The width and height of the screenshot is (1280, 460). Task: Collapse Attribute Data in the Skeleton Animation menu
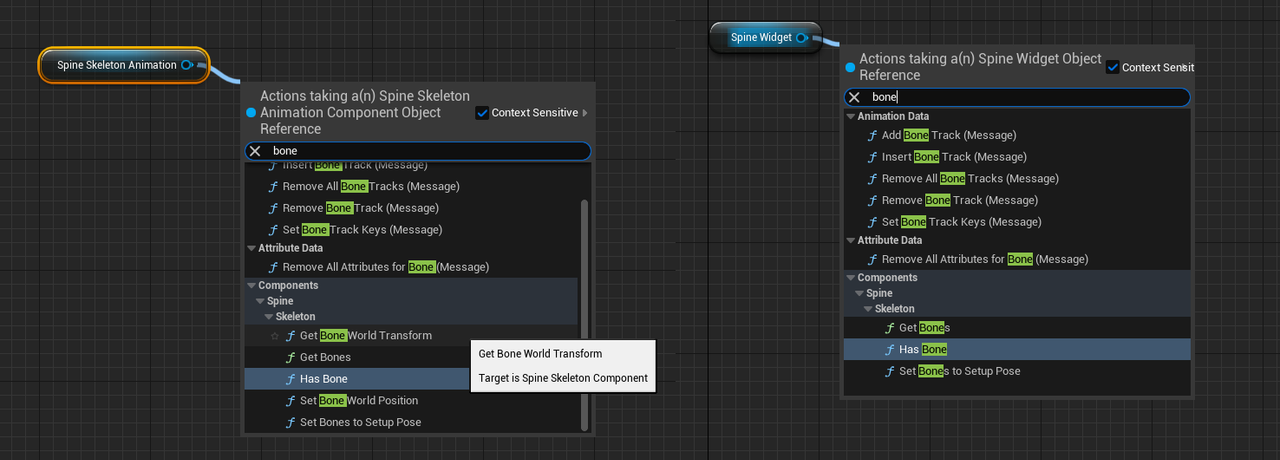[251, 248]
